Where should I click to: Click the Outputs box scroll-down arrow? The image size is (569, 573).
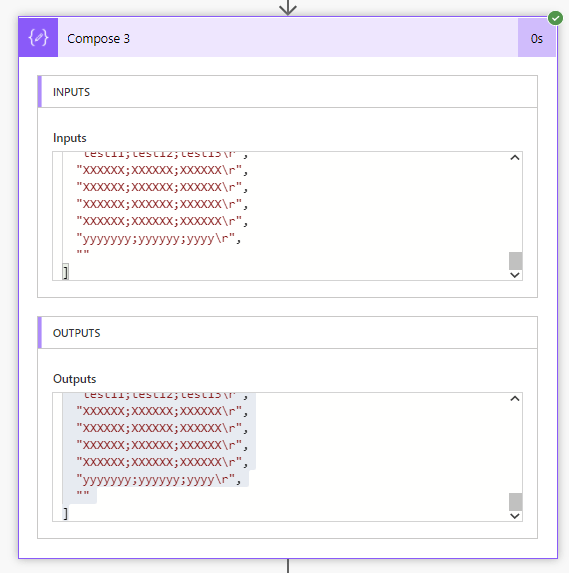515,516
